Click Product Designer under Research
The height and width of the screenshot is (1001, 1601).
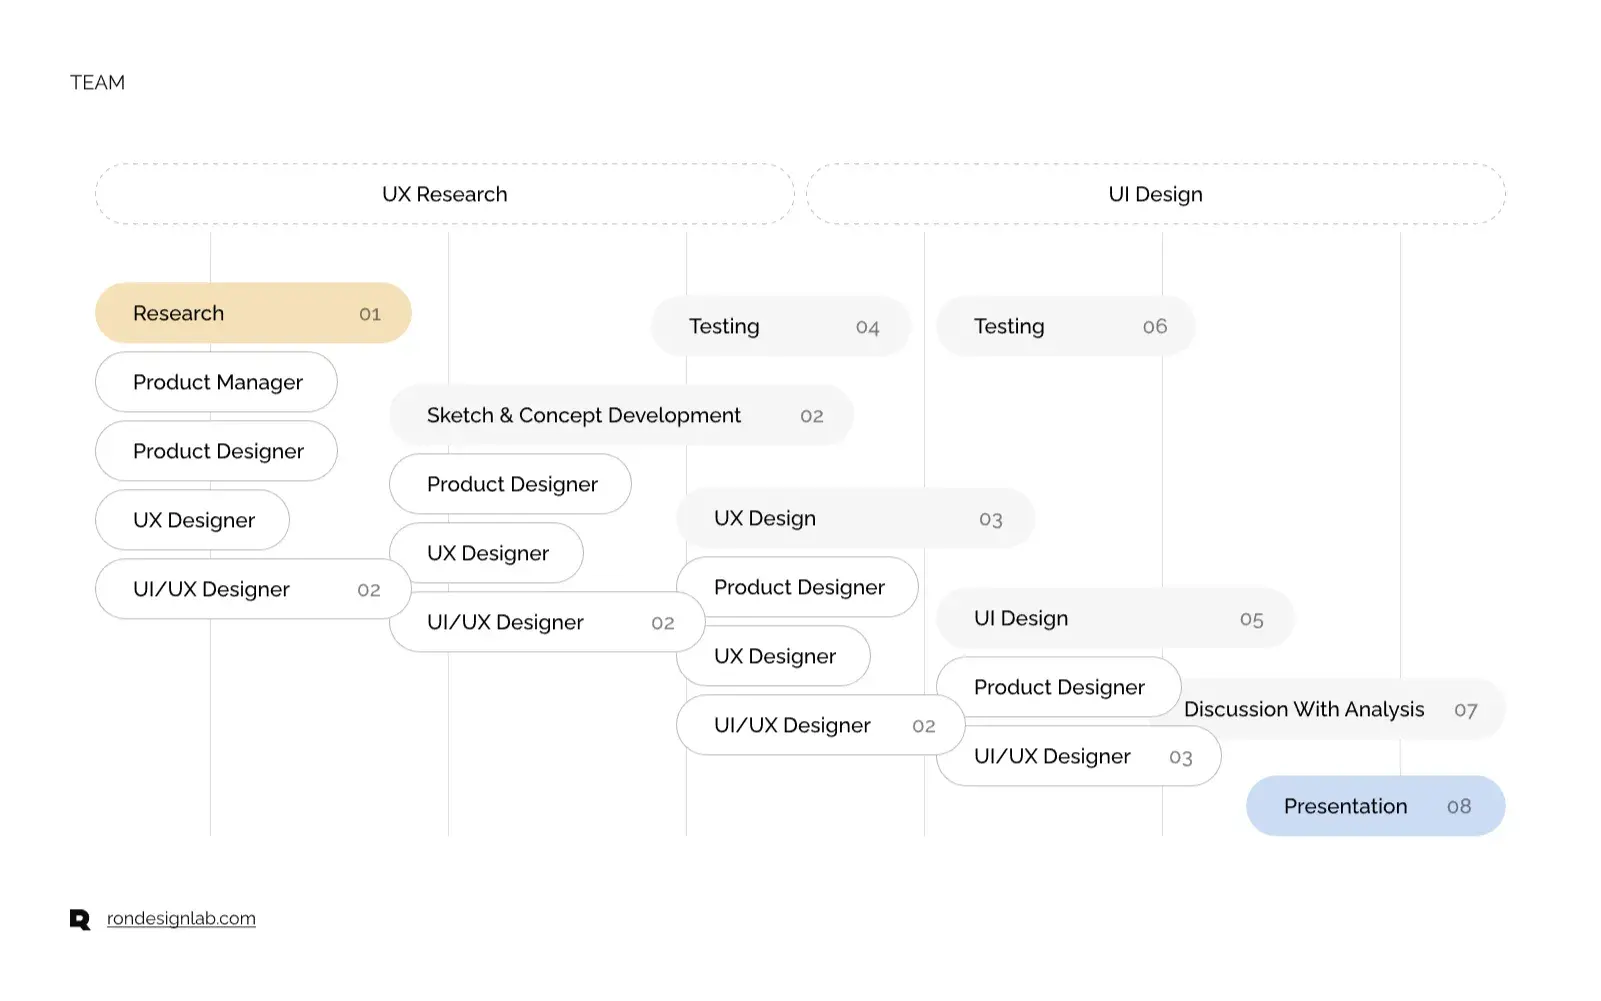tap(216, 451)
